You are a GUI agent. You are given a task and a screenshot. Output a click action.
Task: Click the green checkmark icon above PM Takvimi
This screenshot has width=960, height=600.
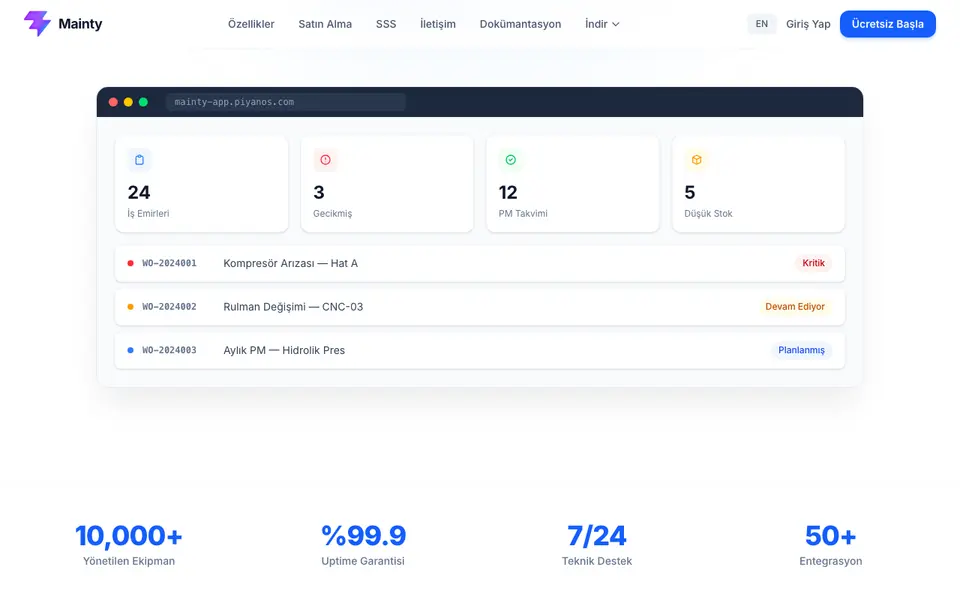511,160
